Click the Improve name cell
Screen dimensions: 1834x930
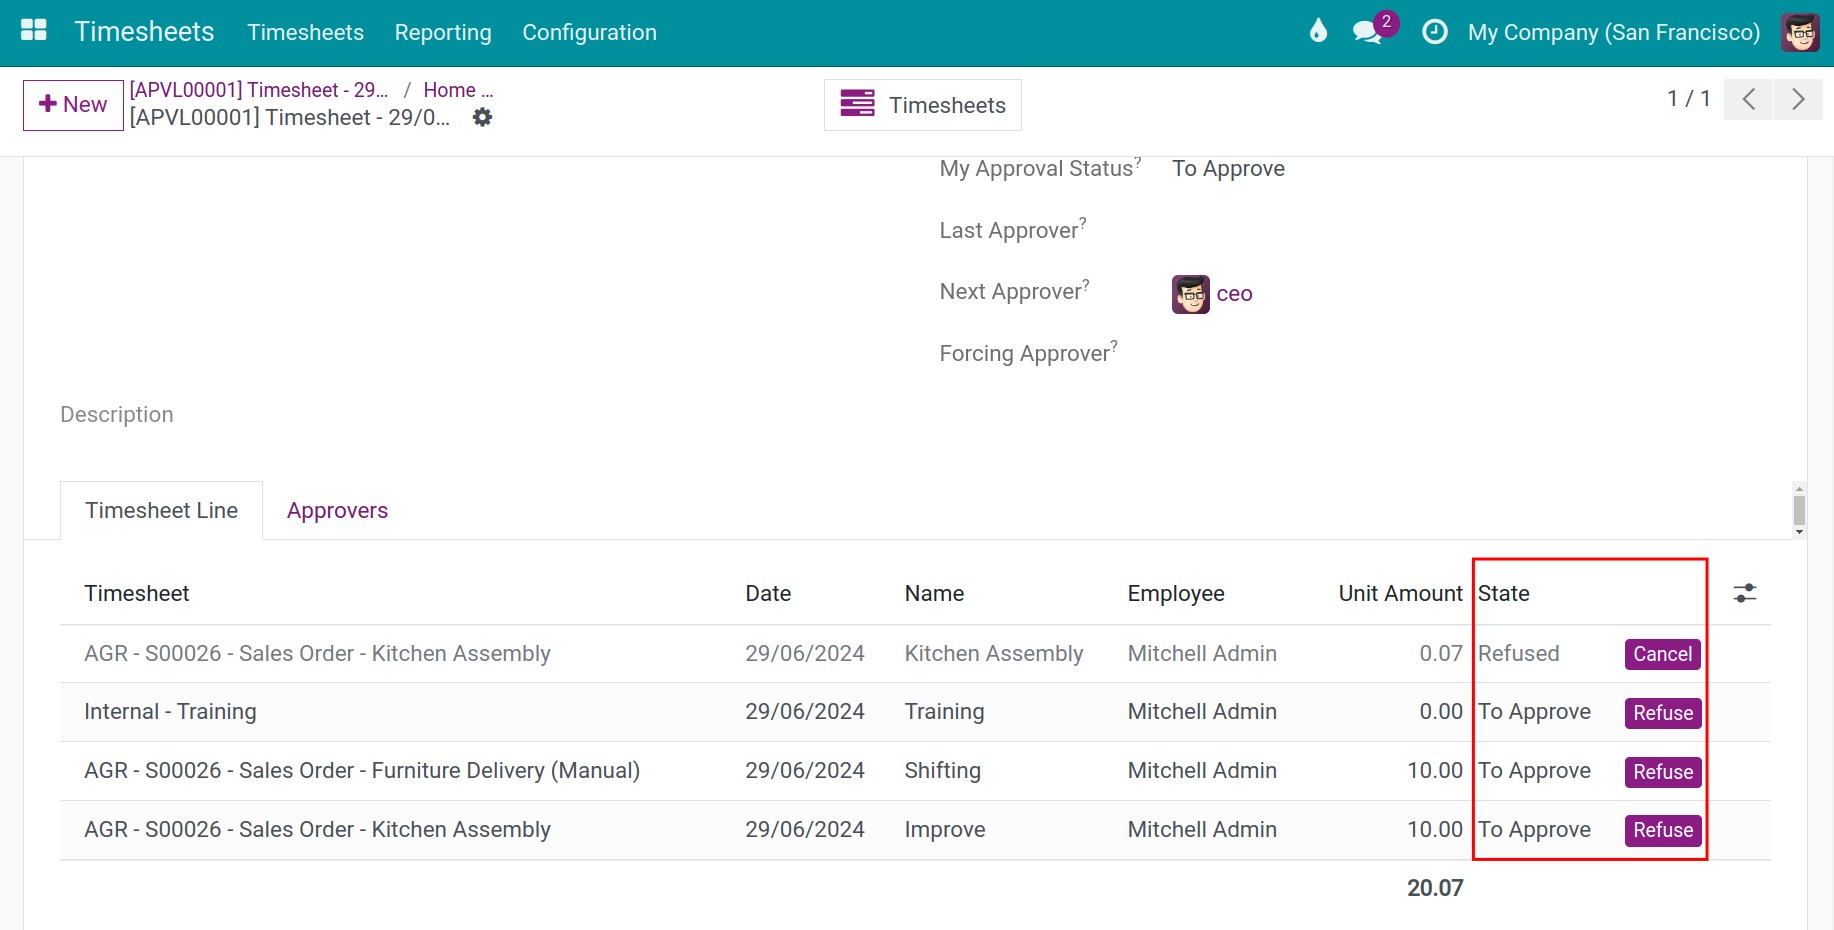[944, 830]
